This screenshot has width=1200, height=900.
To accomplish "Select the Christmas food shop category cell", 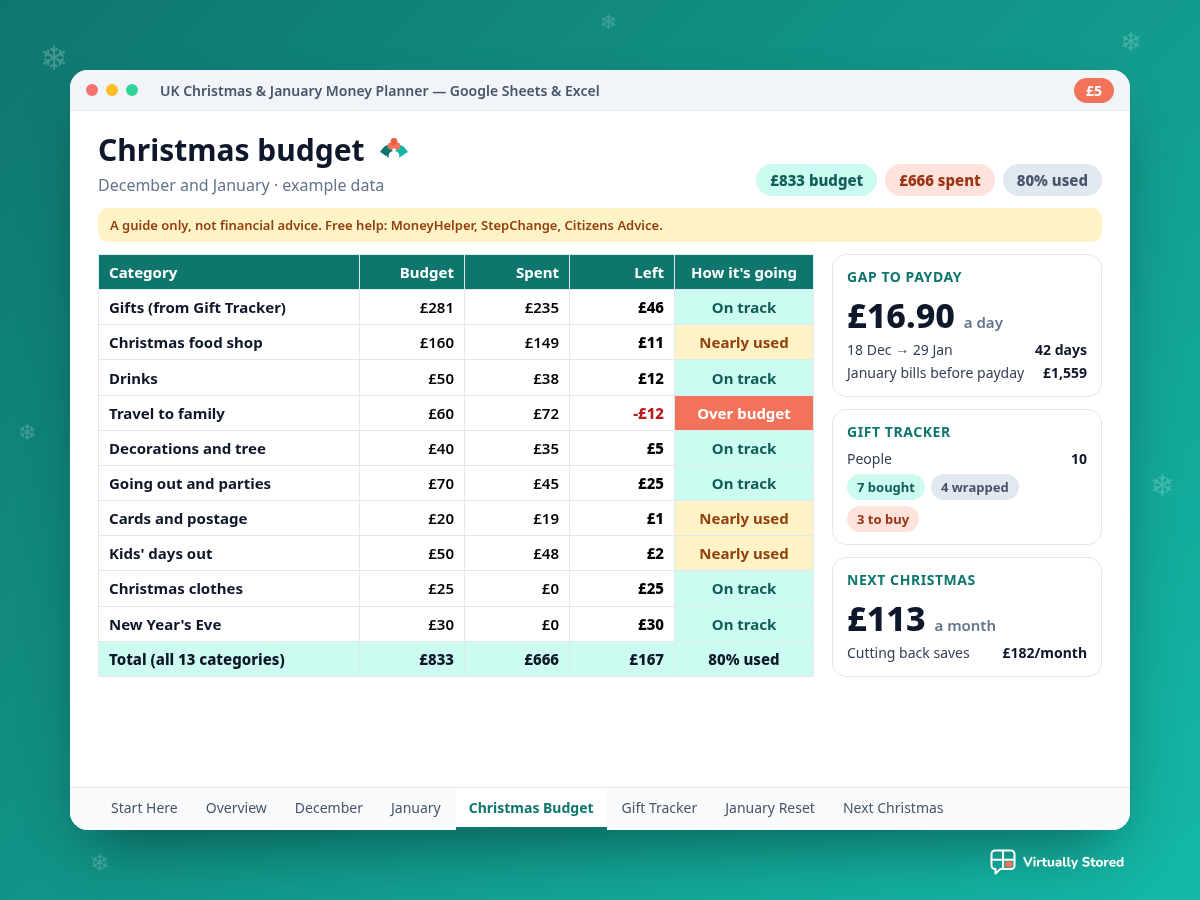I will (x=229, y=342).
